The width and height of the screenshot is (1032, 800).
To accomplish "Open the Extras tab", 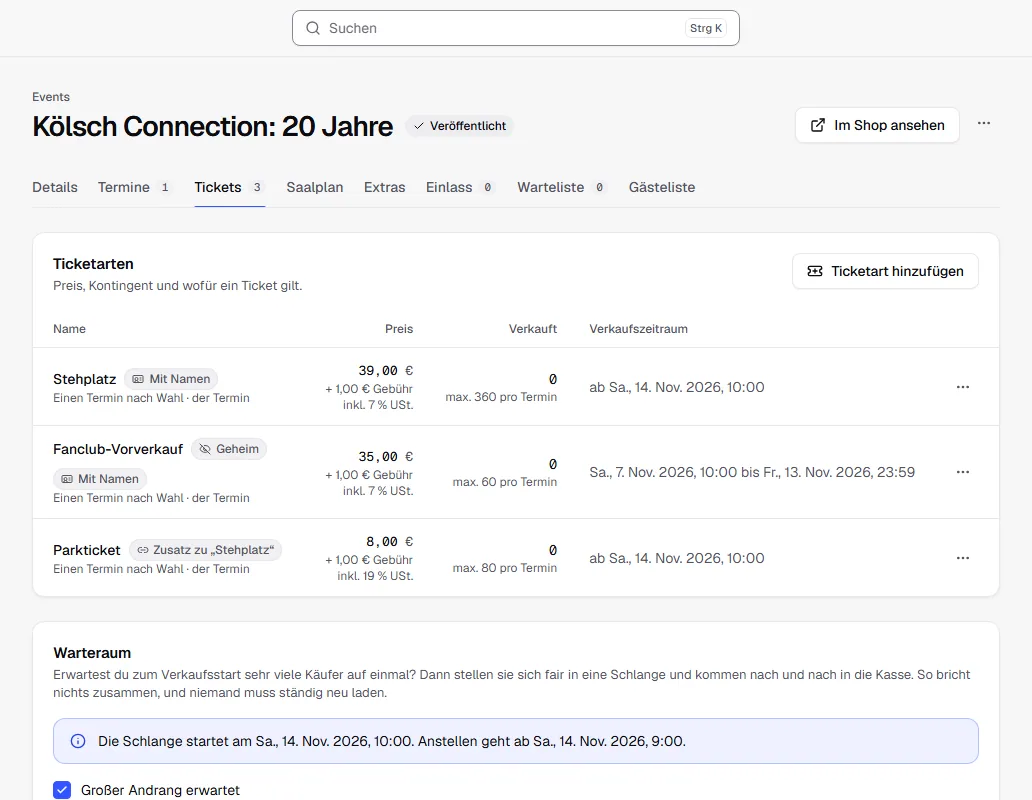I will (x=384, y=188).
